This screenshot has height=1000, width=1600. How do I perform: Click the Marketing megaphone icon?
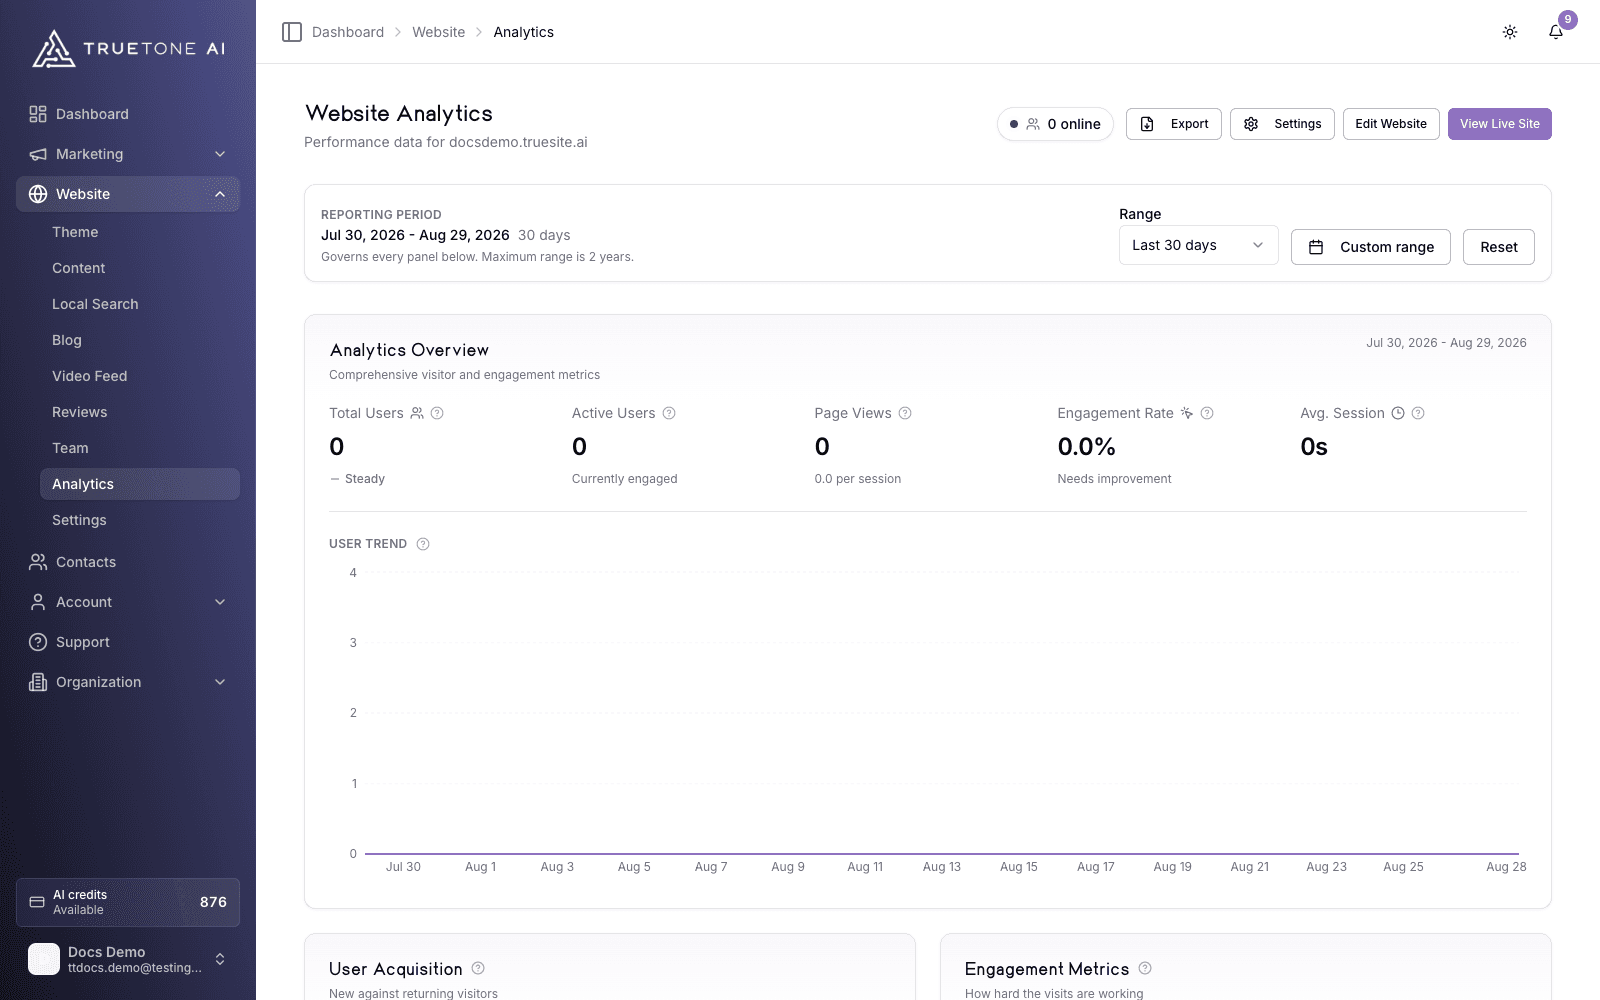(38, 154)
